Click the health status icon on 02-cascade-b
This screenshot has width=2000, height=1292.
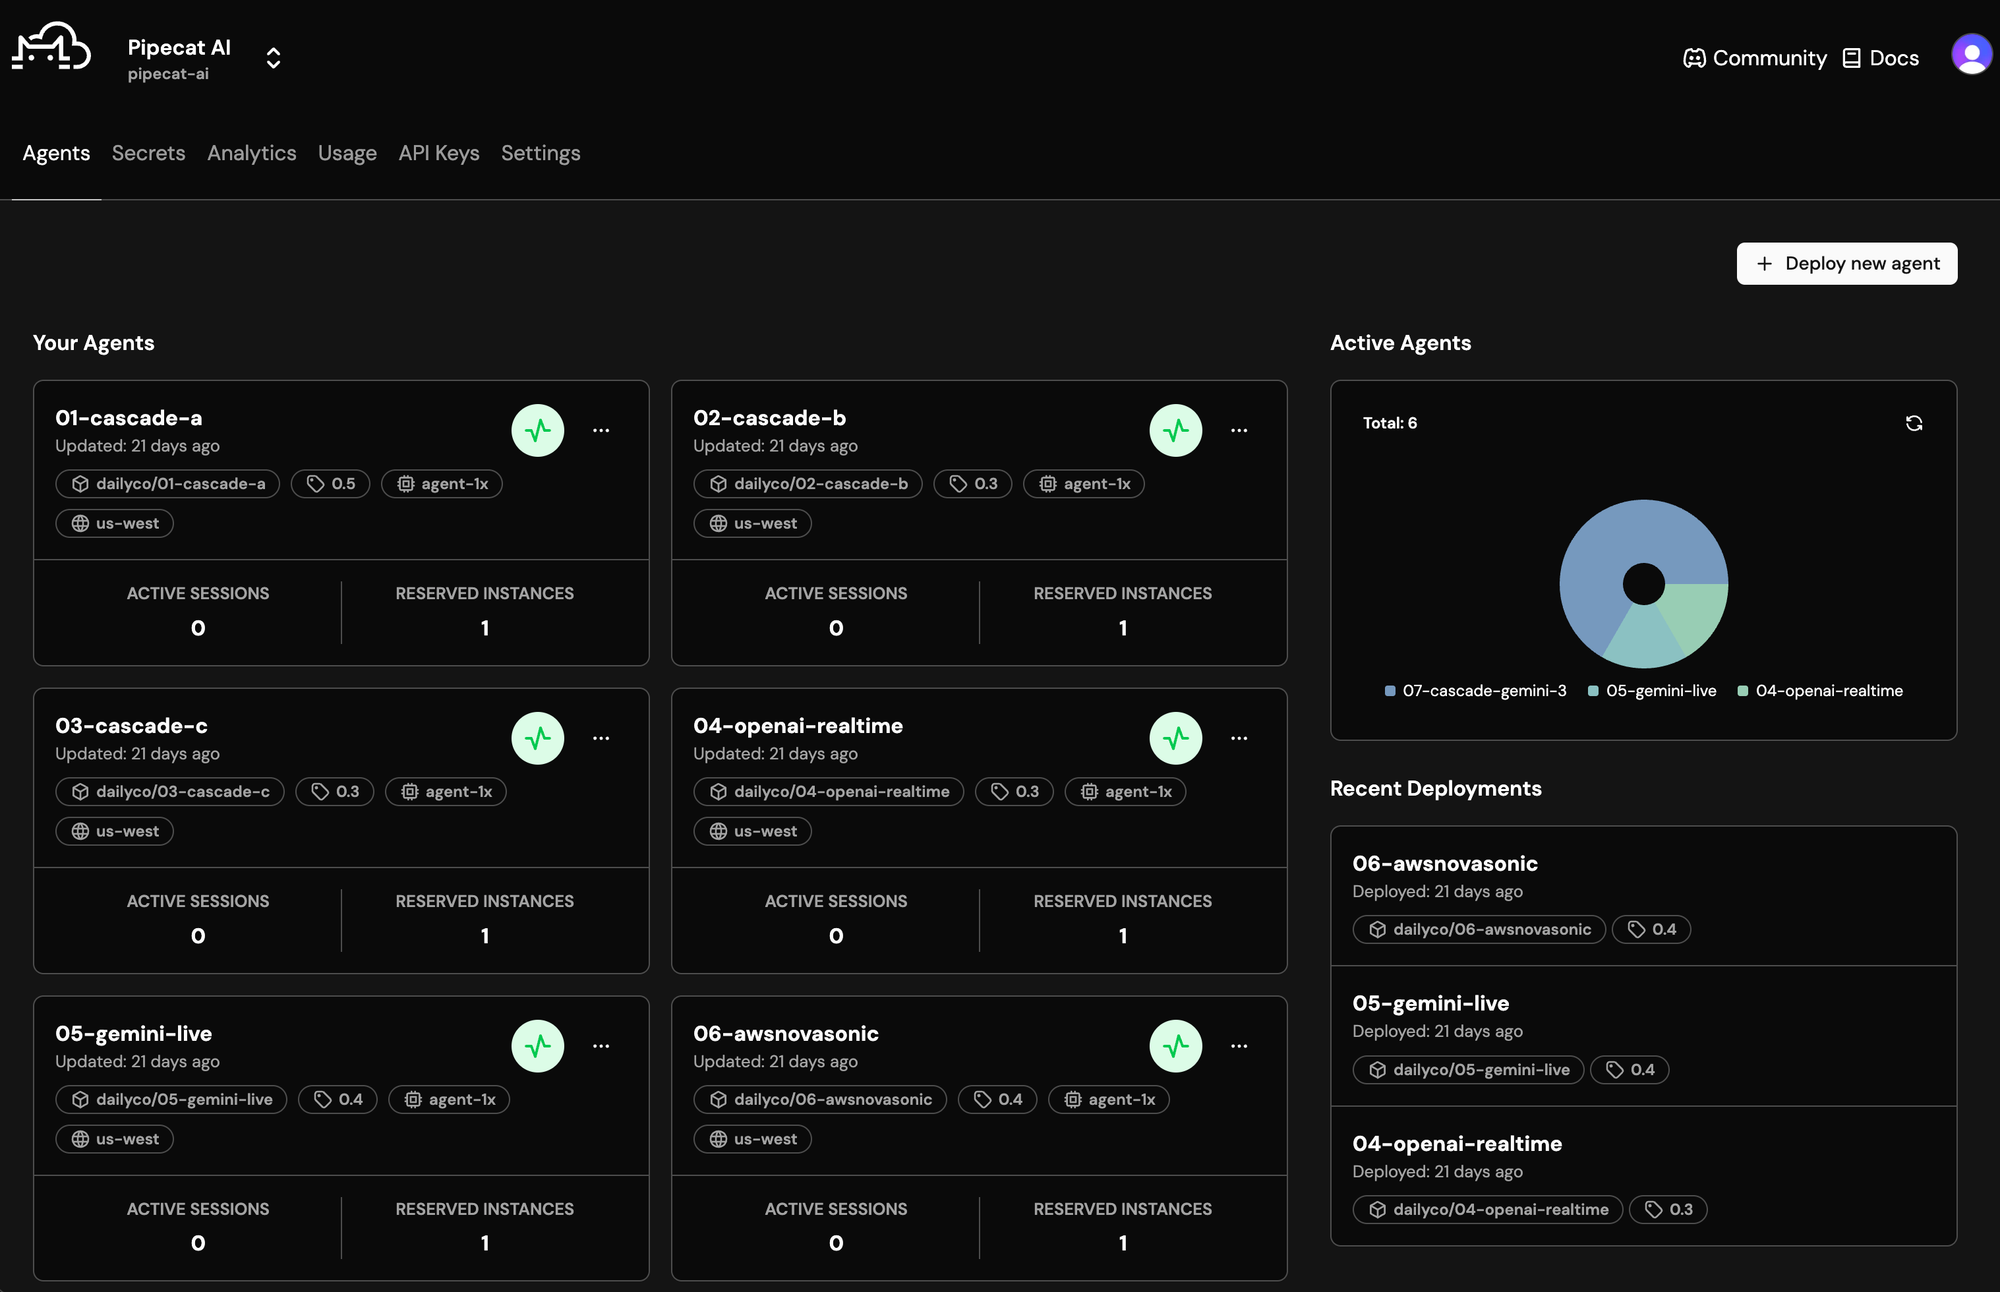[1176, 431]
